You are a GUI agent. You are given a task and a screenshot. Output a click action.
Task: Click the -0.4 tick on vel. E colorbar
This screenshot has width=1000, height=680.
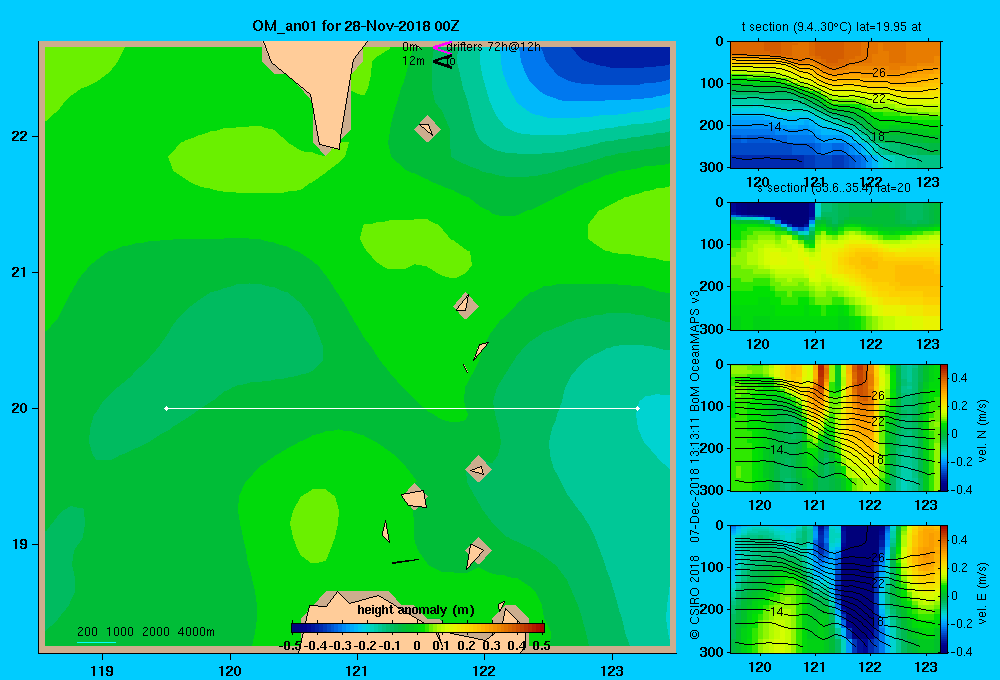click(961, 651)
